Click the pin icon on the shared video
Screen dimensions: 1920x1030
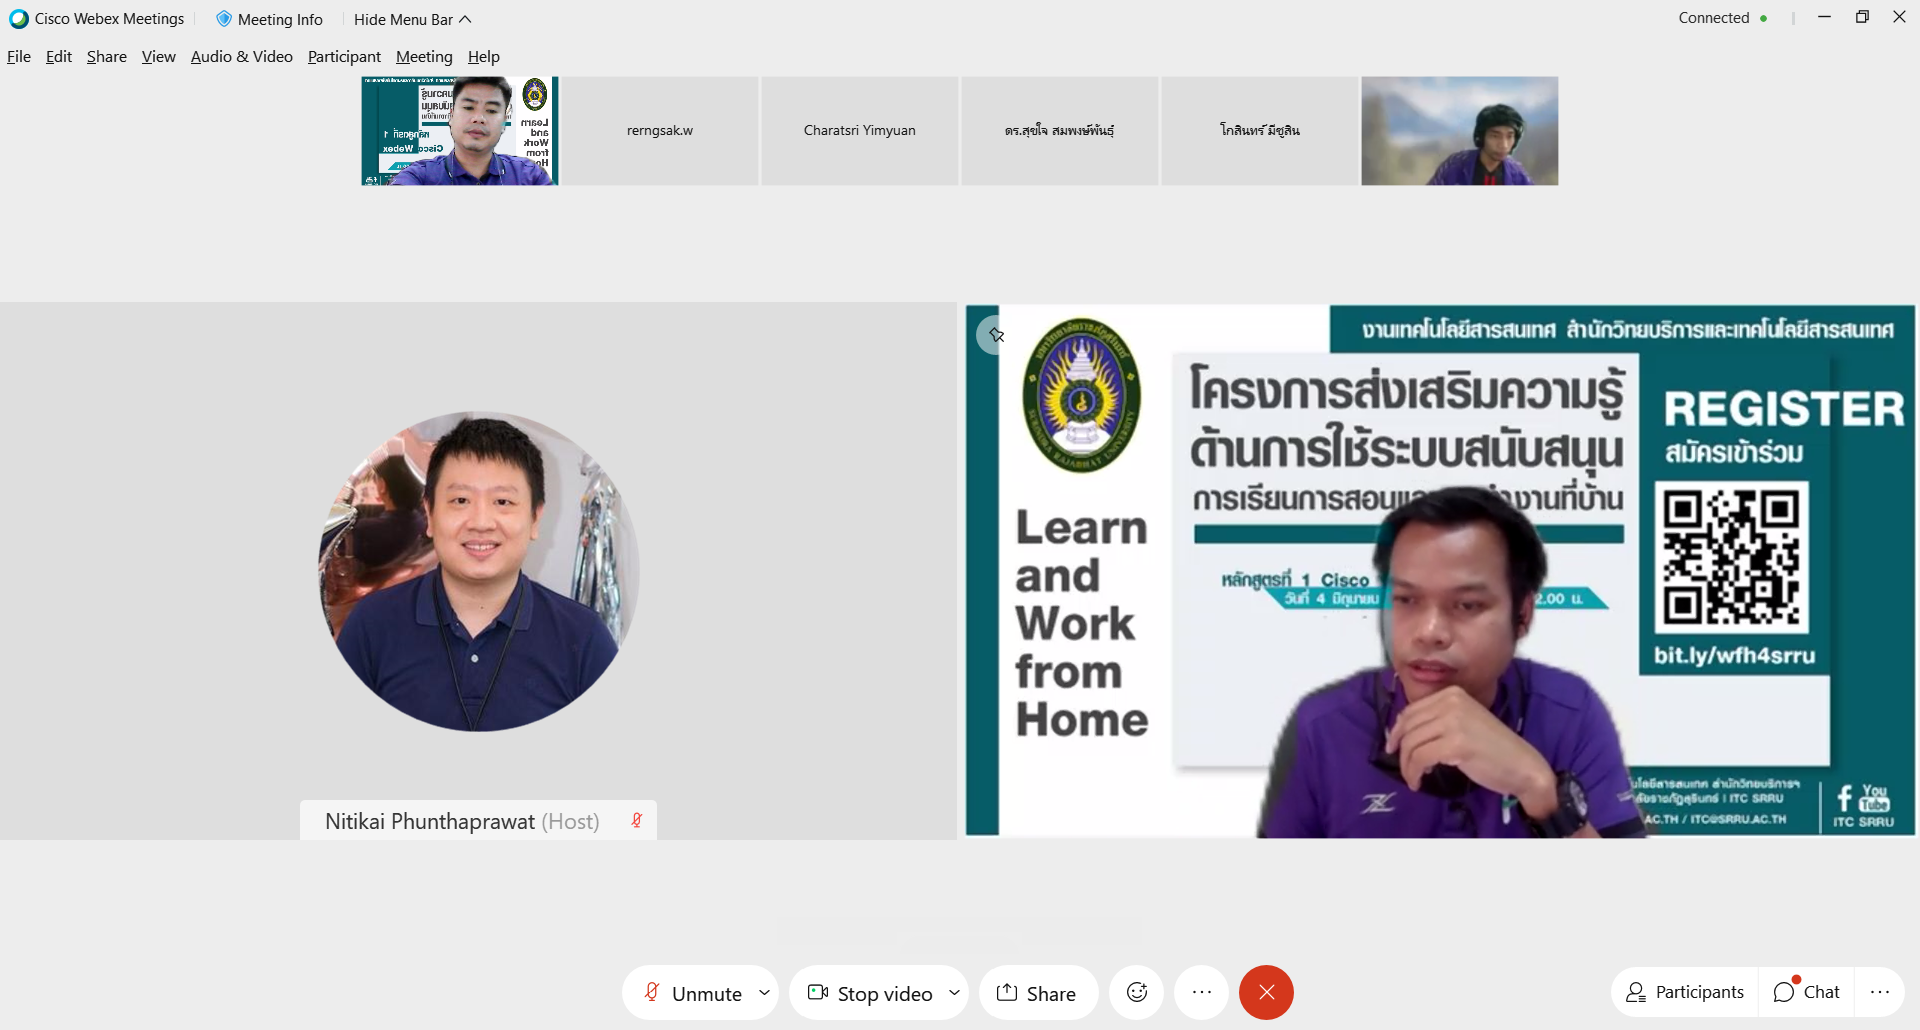pos(995,335)
